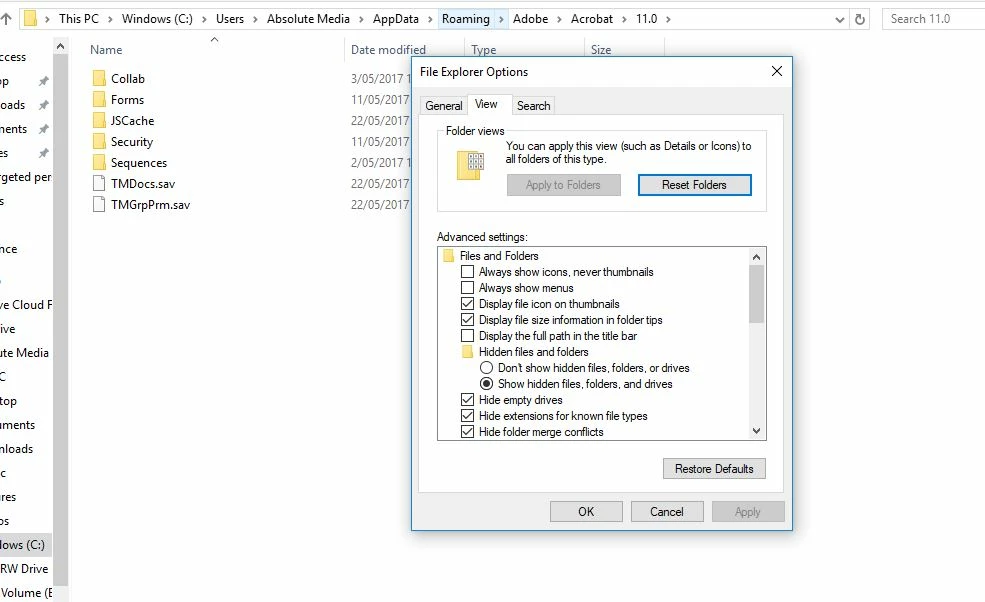Viewport: 985px width, 602px height.
Task: Click navigation pane scrollbar up arrow
Action: click(60, 46)
